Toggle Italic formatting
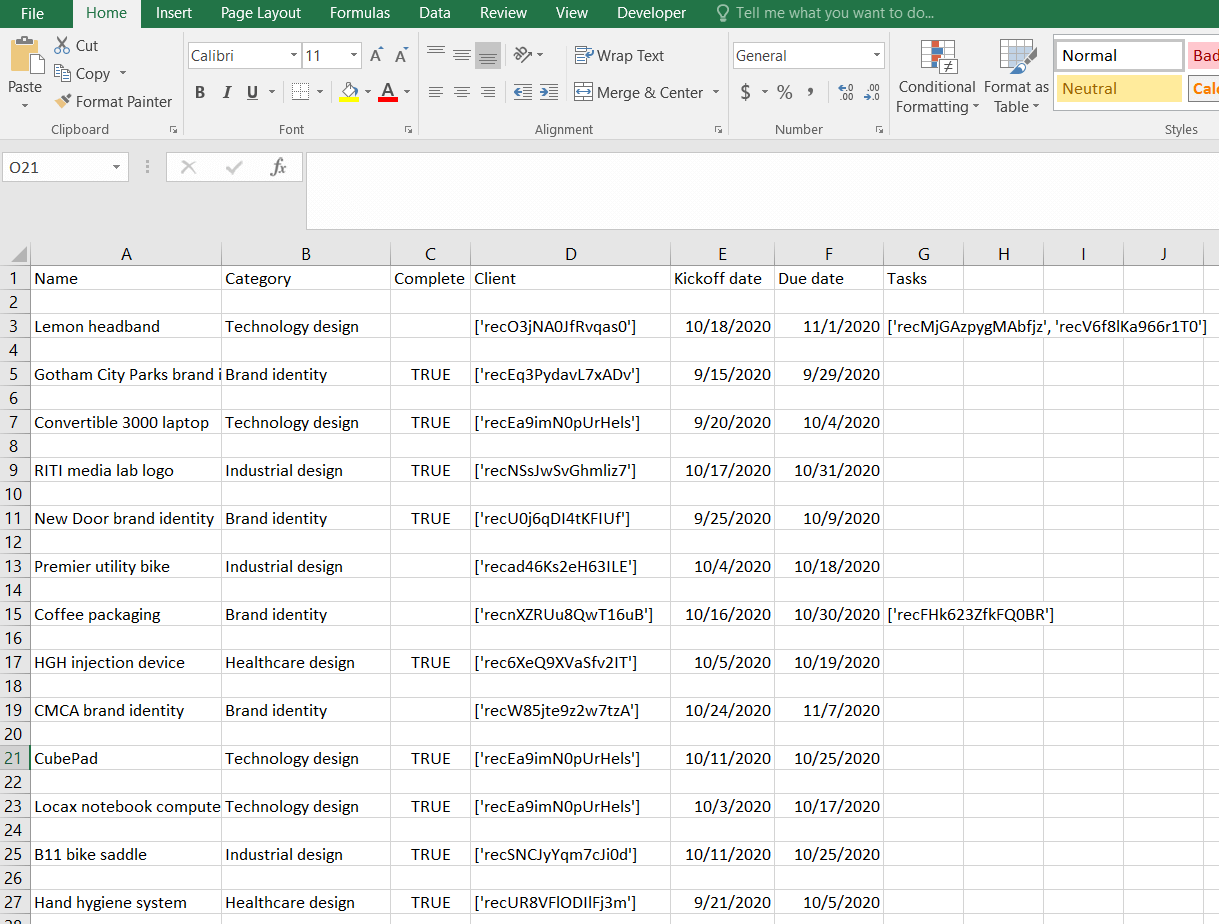Screen dimensions: 1219x924 click(x=227, y=92)
